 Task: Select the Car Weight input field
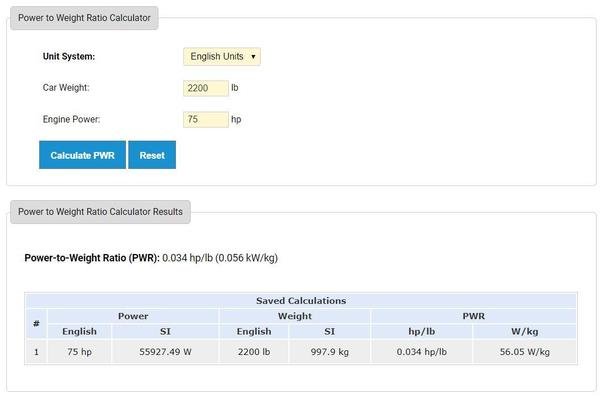(x=206, y=88)
